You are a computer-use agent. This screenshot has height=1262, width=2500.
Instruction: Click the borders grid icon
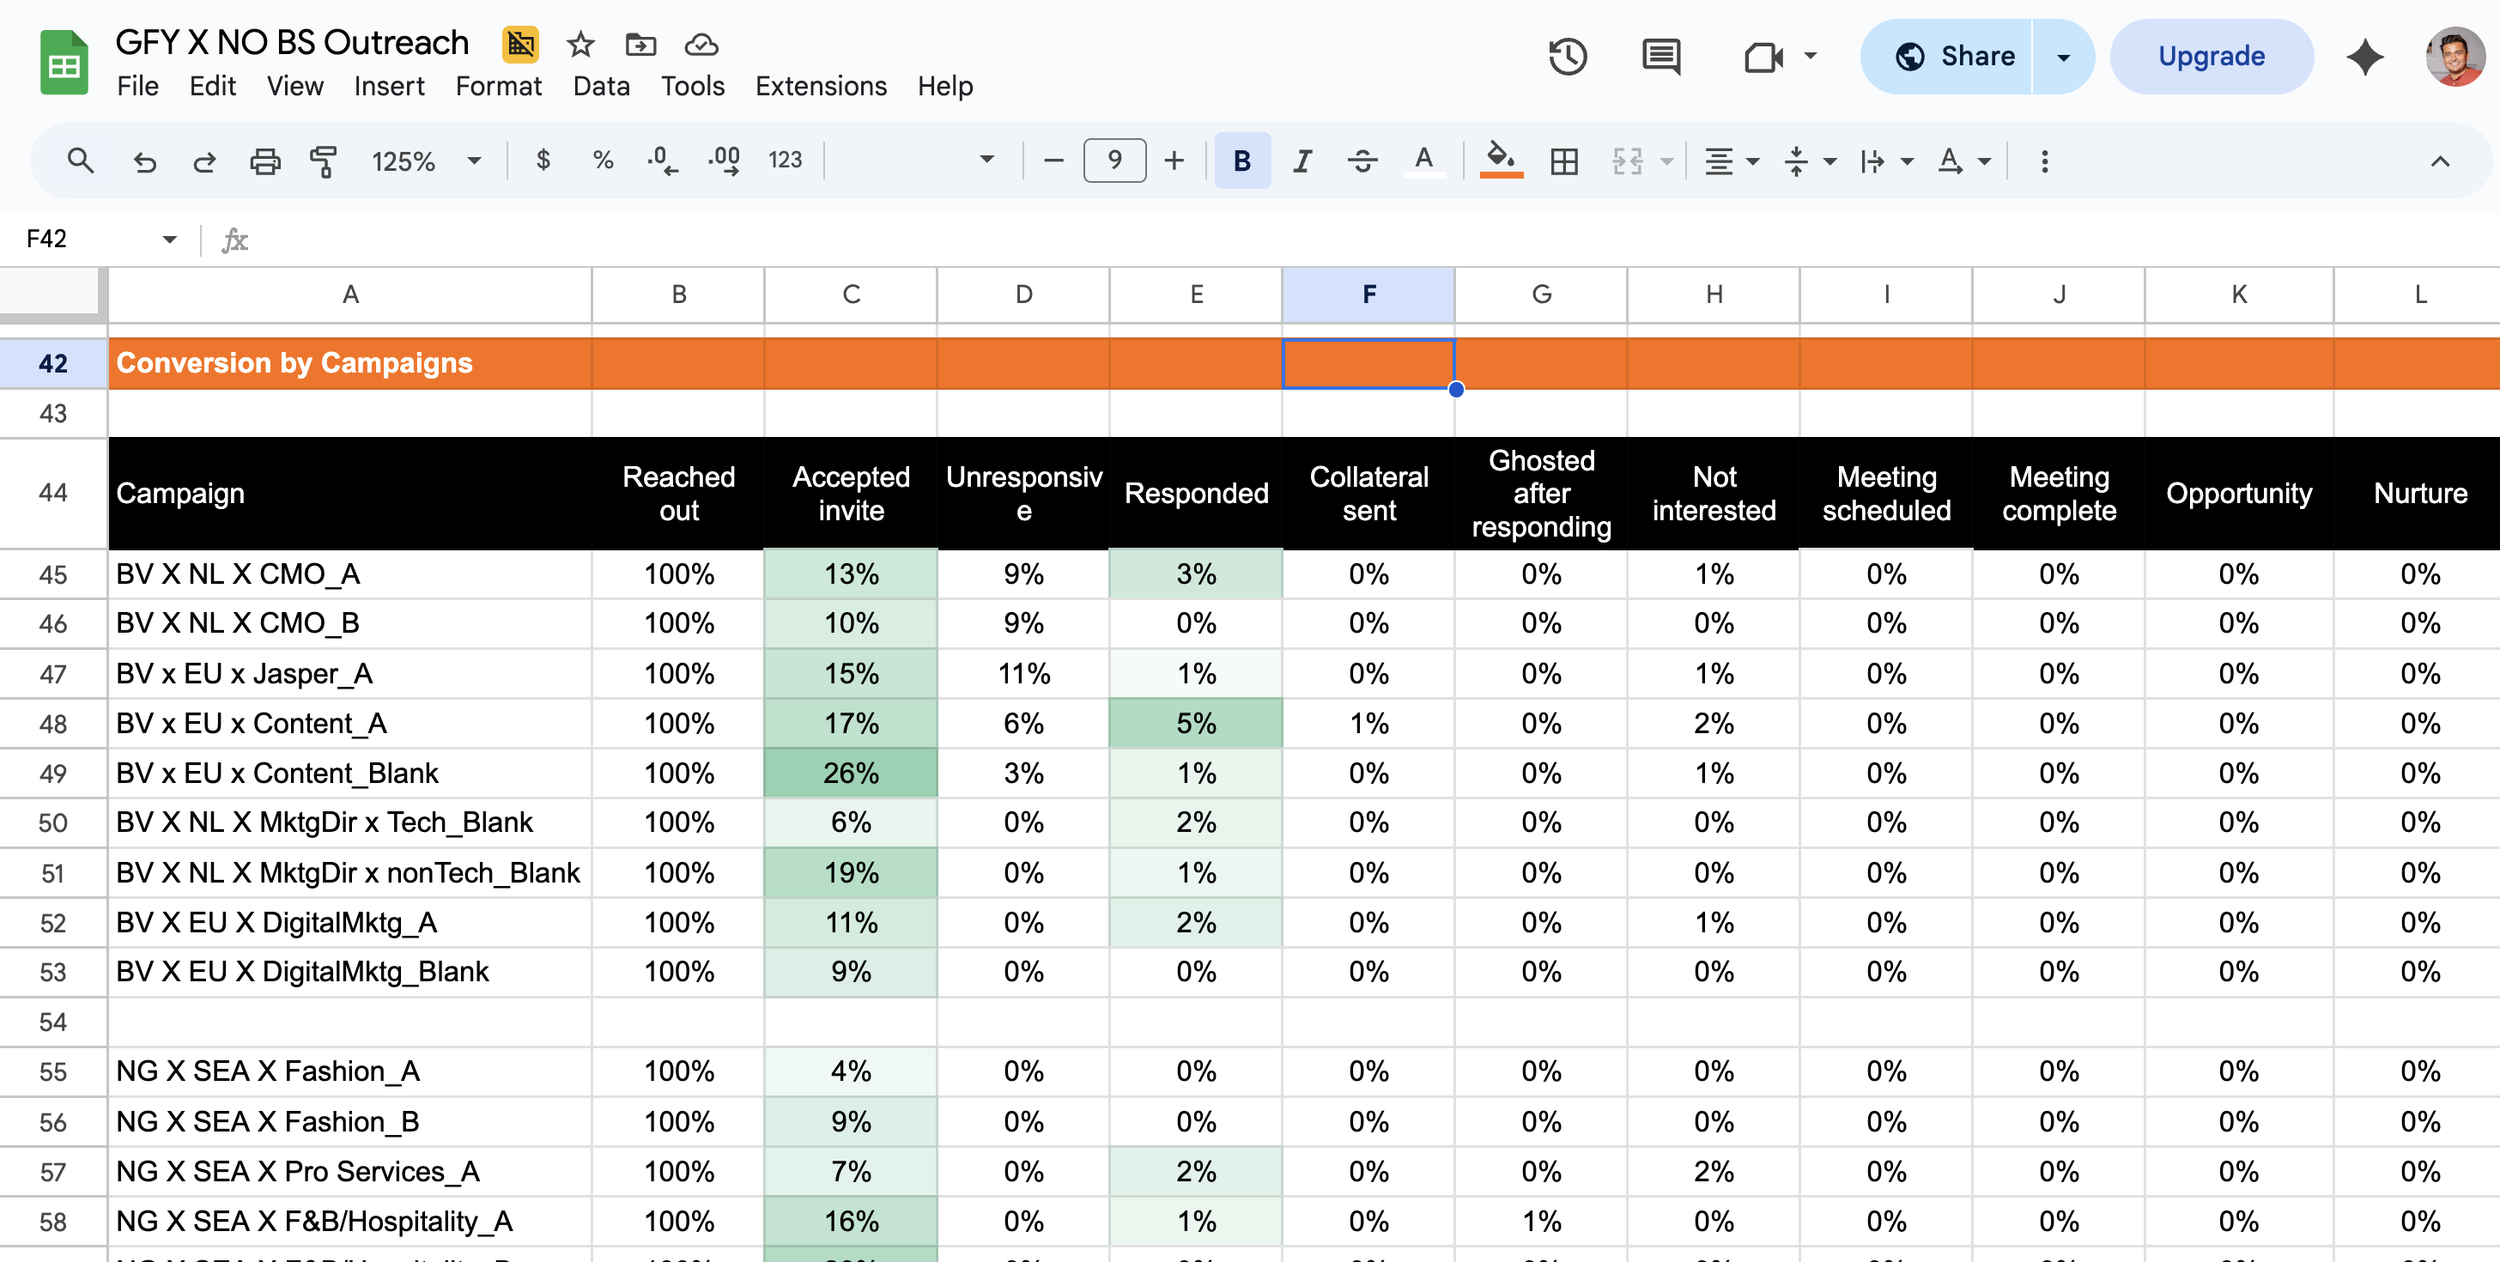pyautogui.click(x=1564, y=161)
